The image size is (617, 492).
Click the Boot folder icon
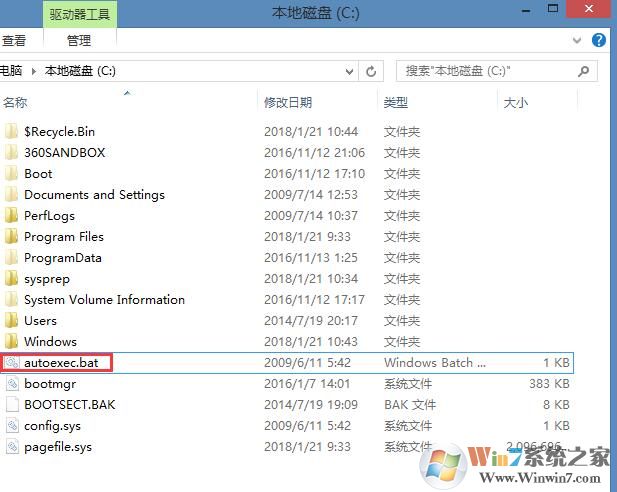pos(11,174)
